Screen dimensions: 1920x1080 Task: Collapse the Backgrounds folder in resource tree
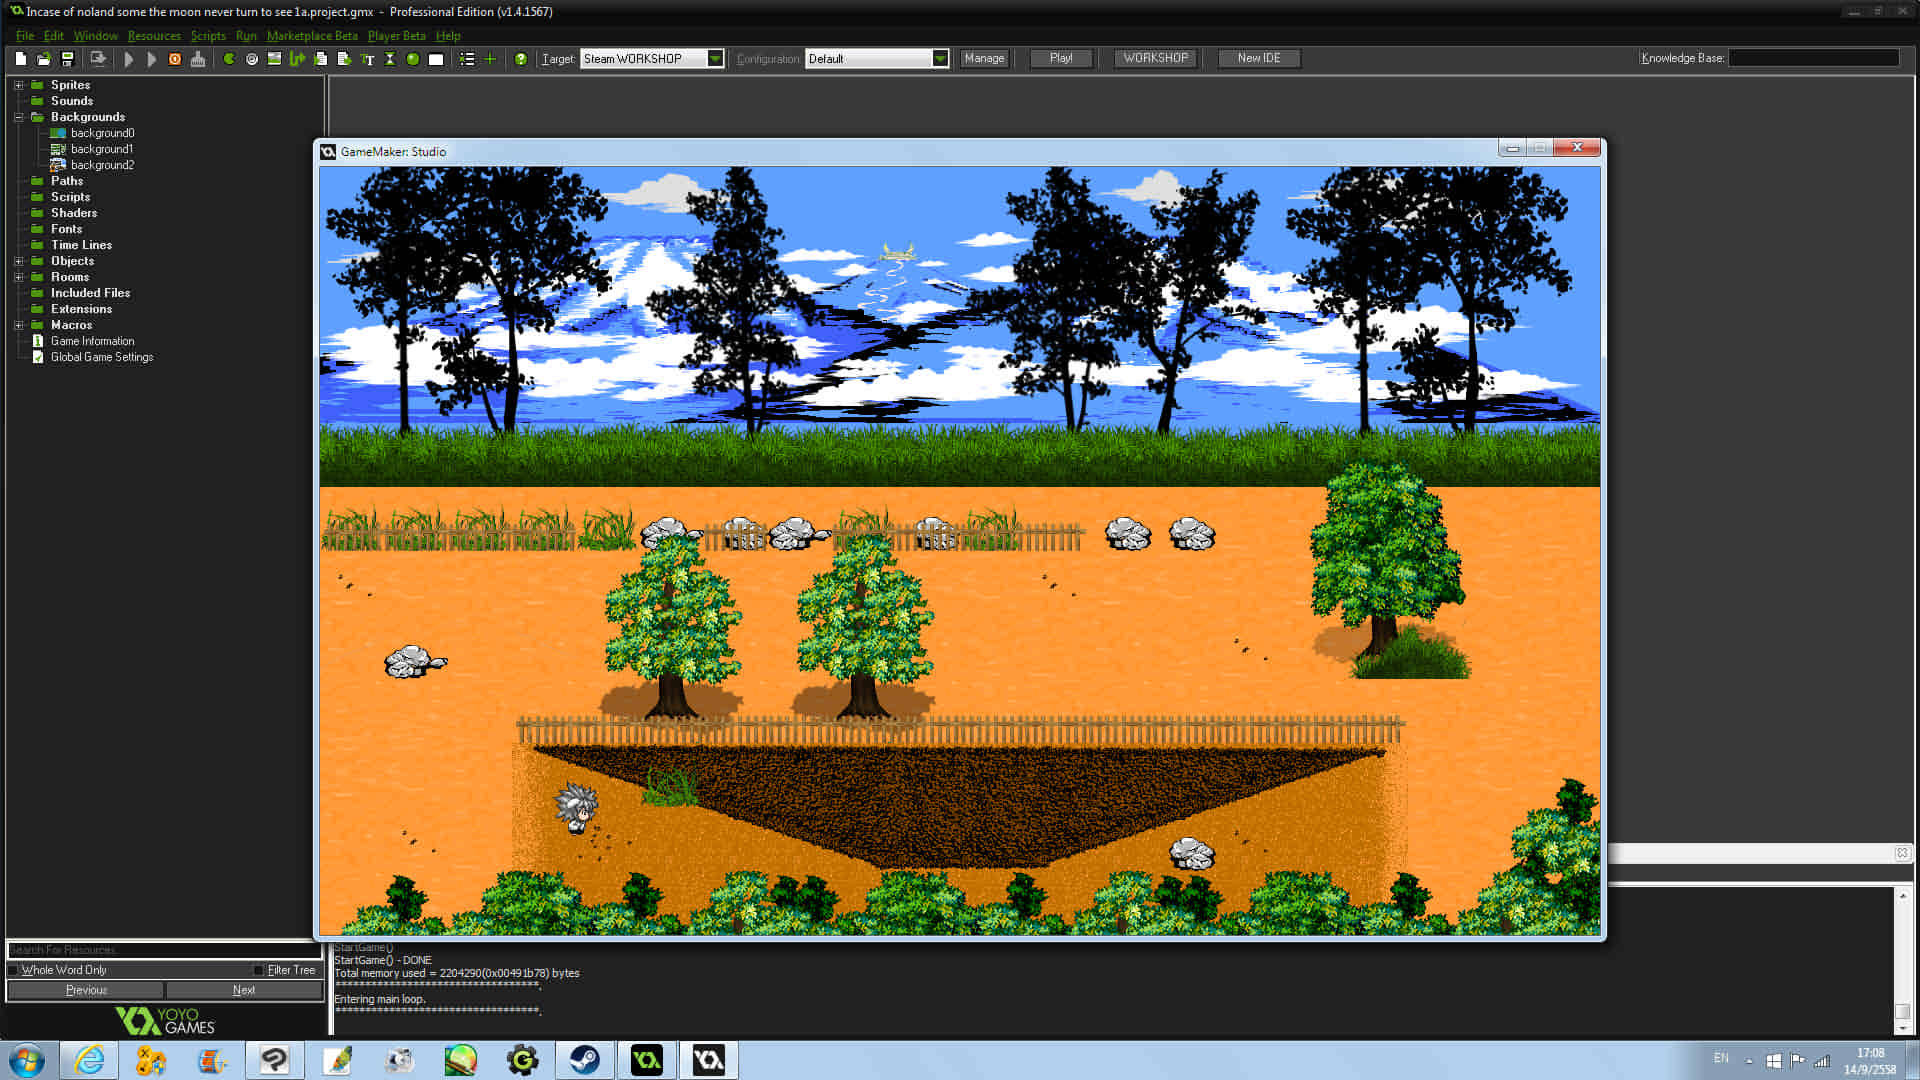(18, 117)
